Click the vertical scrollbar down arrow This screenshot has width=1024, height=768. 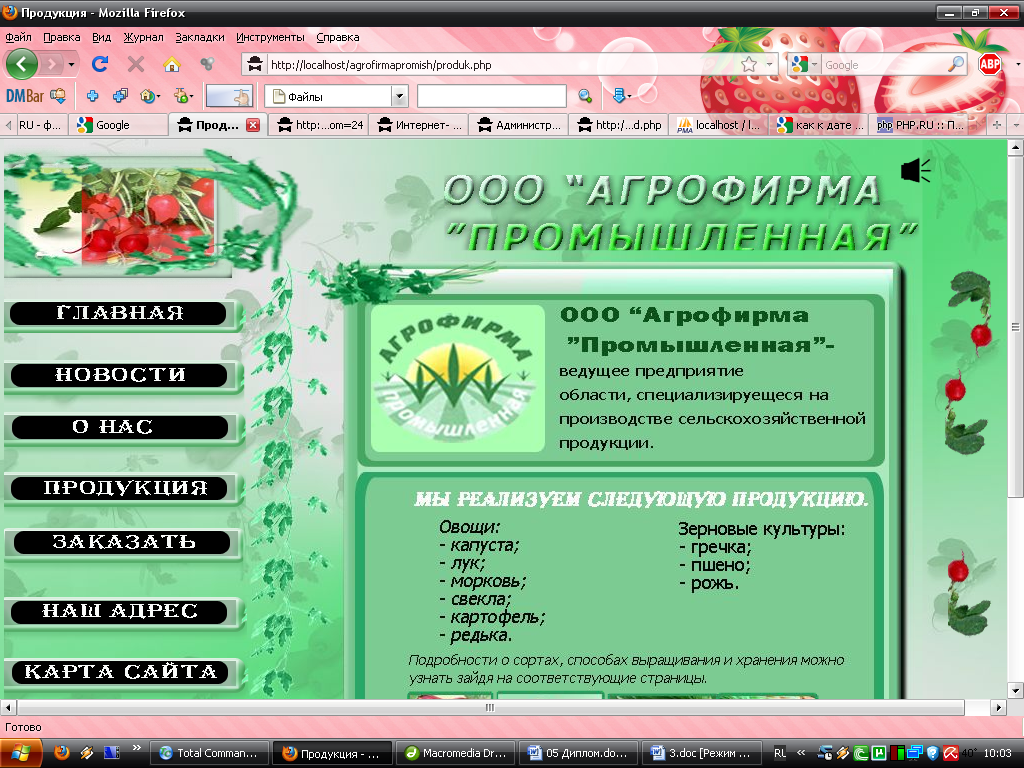click(1015, 690)
